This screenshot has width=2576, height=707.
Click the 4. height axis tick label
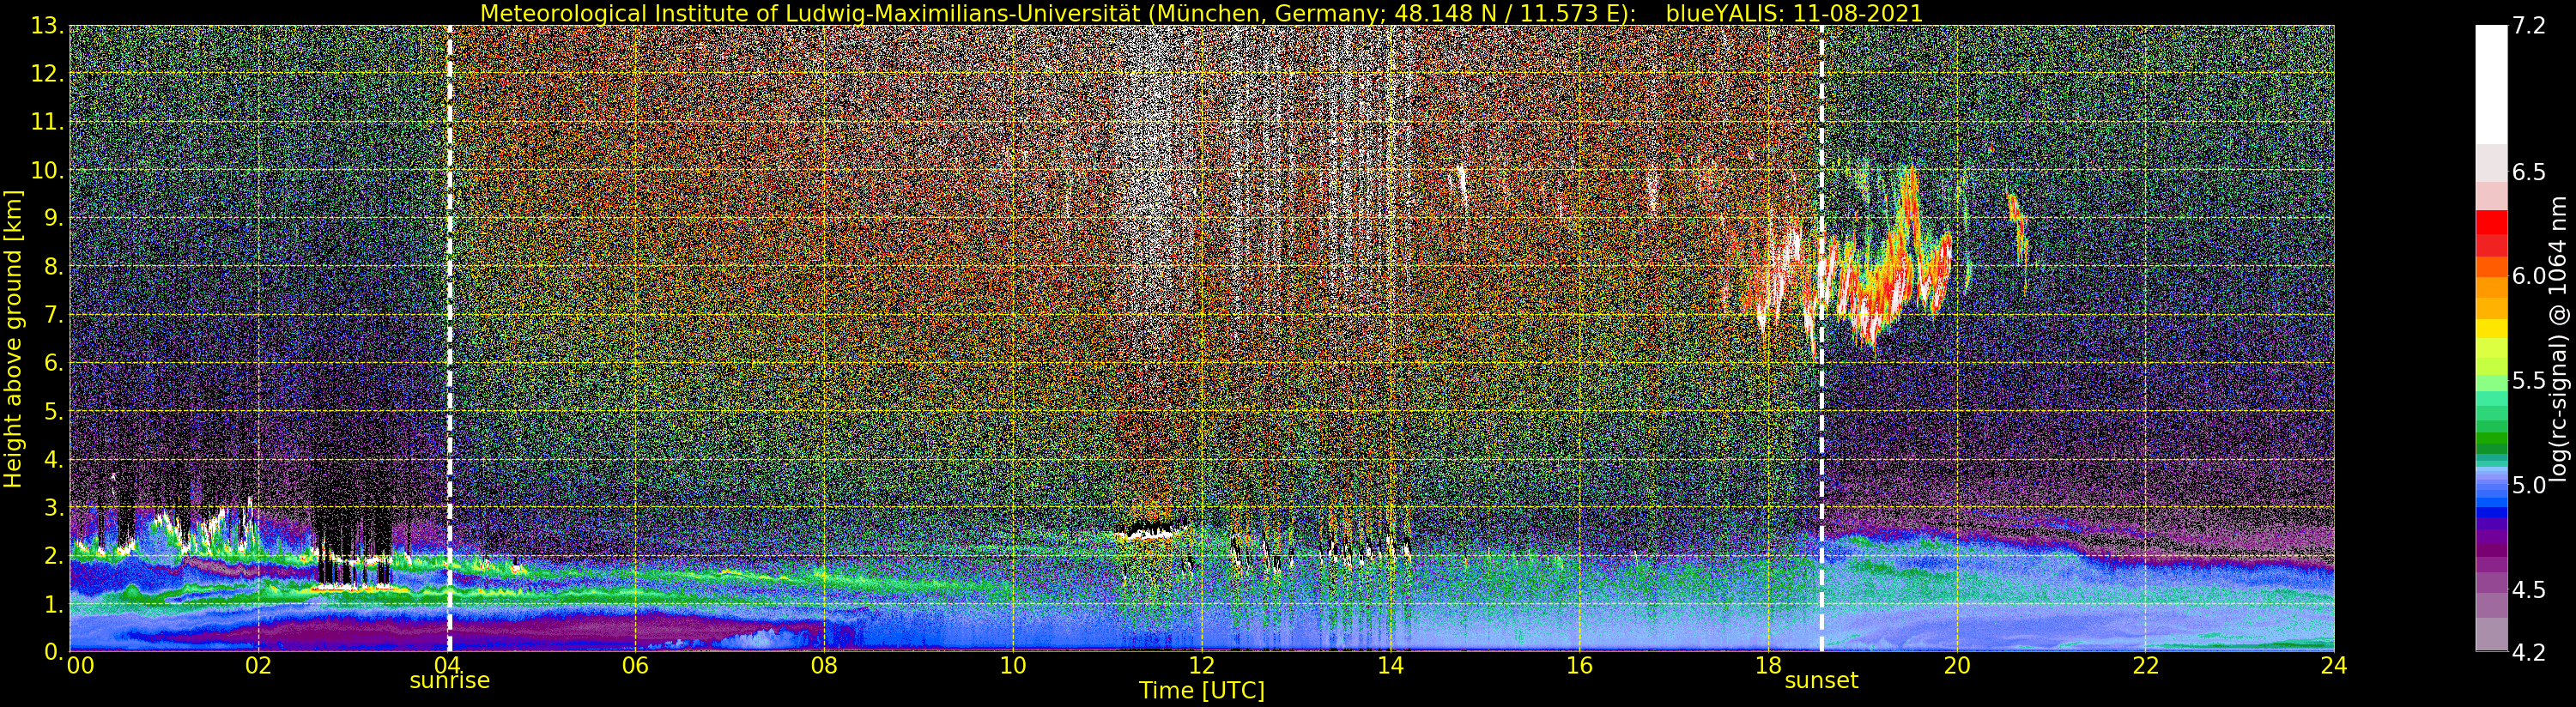click(54, 459)
